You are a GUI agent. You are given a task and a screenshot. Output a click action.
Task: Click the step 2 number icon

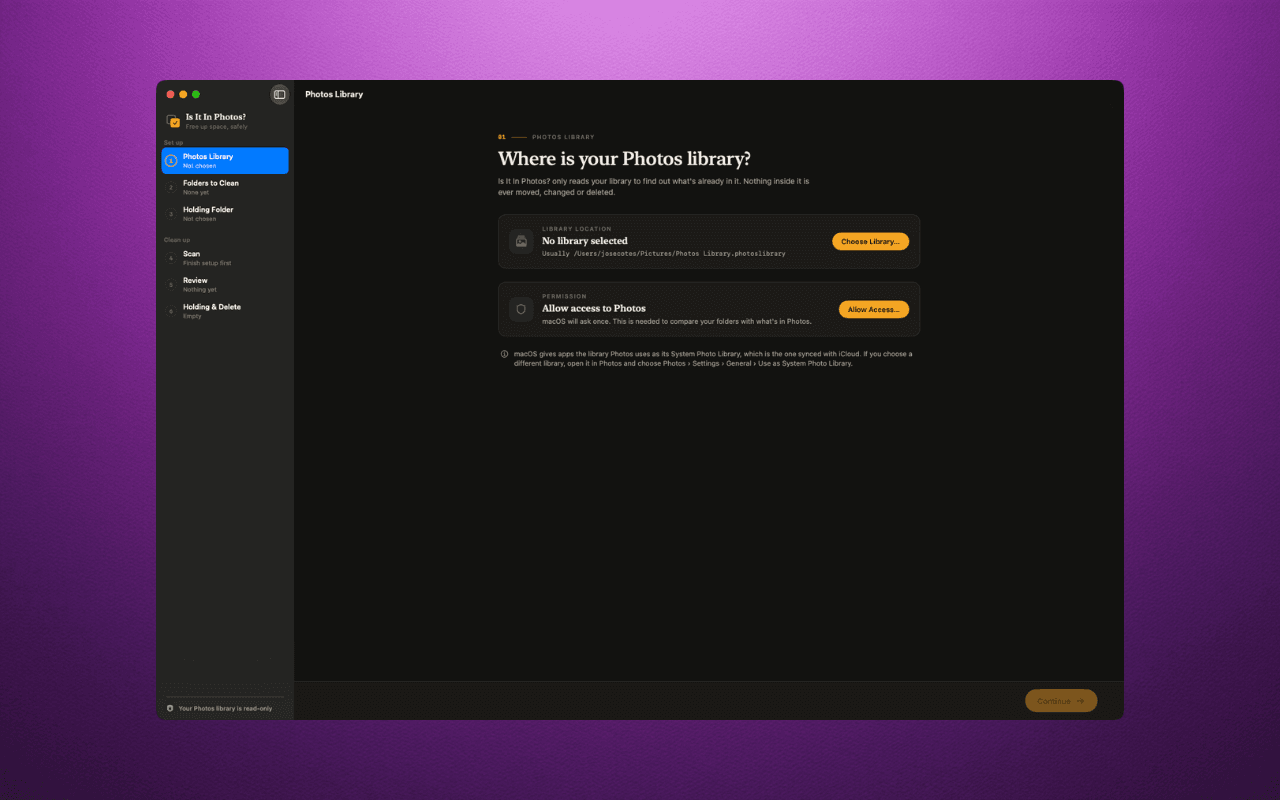tap(171, 187)
